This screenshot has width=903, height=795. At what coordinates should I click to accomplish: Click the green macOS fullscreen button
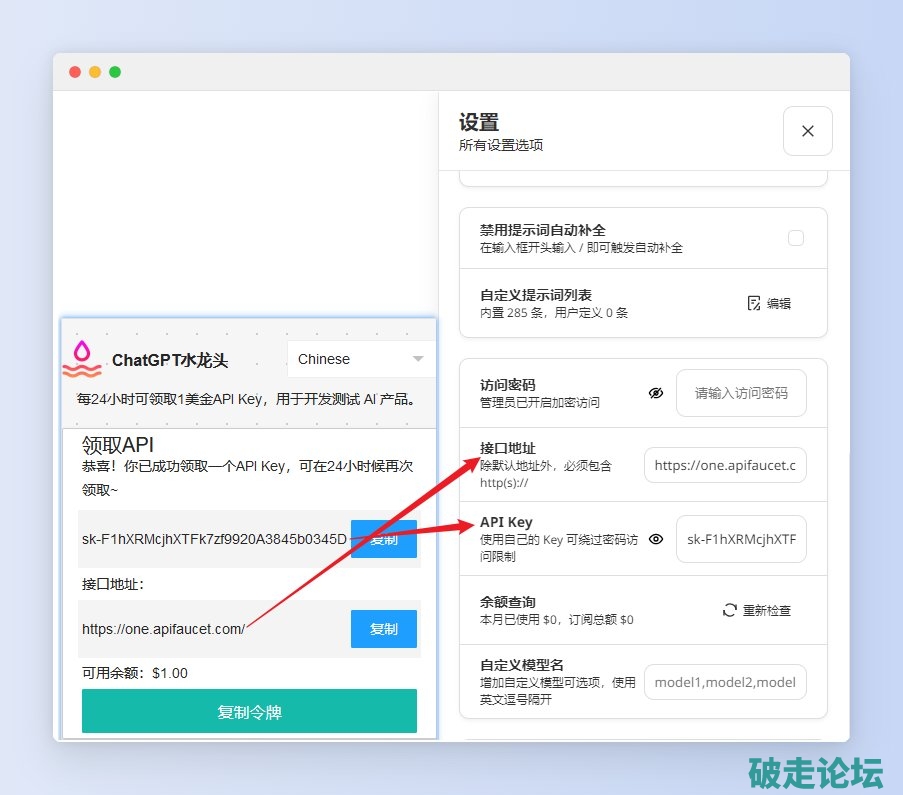click(x=115, y=72)
